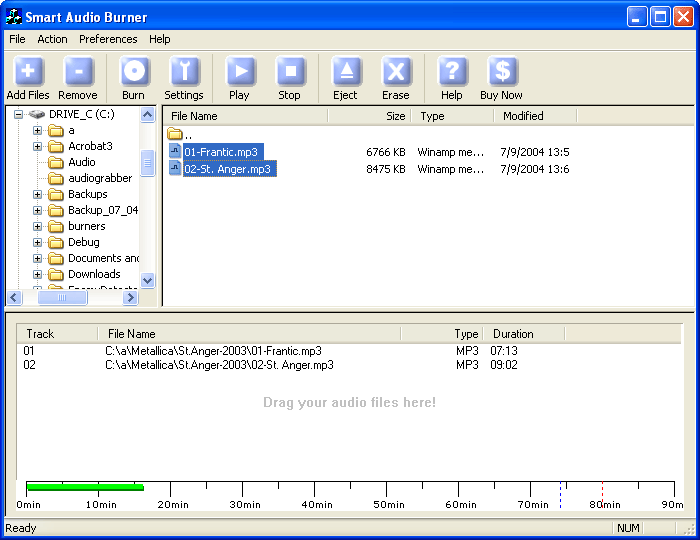Click the green disc usage bar
Image resolution: width=700 pixels, height=540 pixels.
click(85, 487)
